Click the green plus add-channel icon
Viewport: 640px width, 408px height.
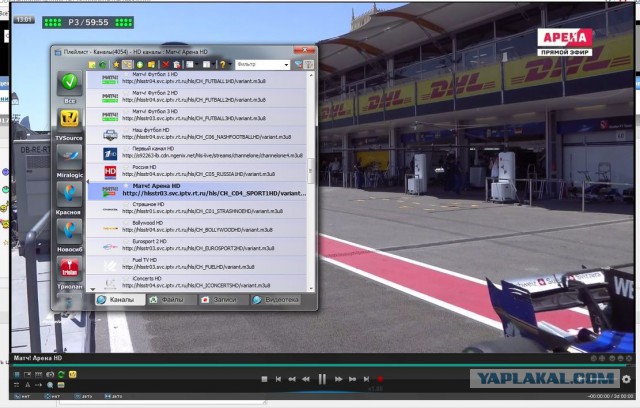[x=140, y=64]
